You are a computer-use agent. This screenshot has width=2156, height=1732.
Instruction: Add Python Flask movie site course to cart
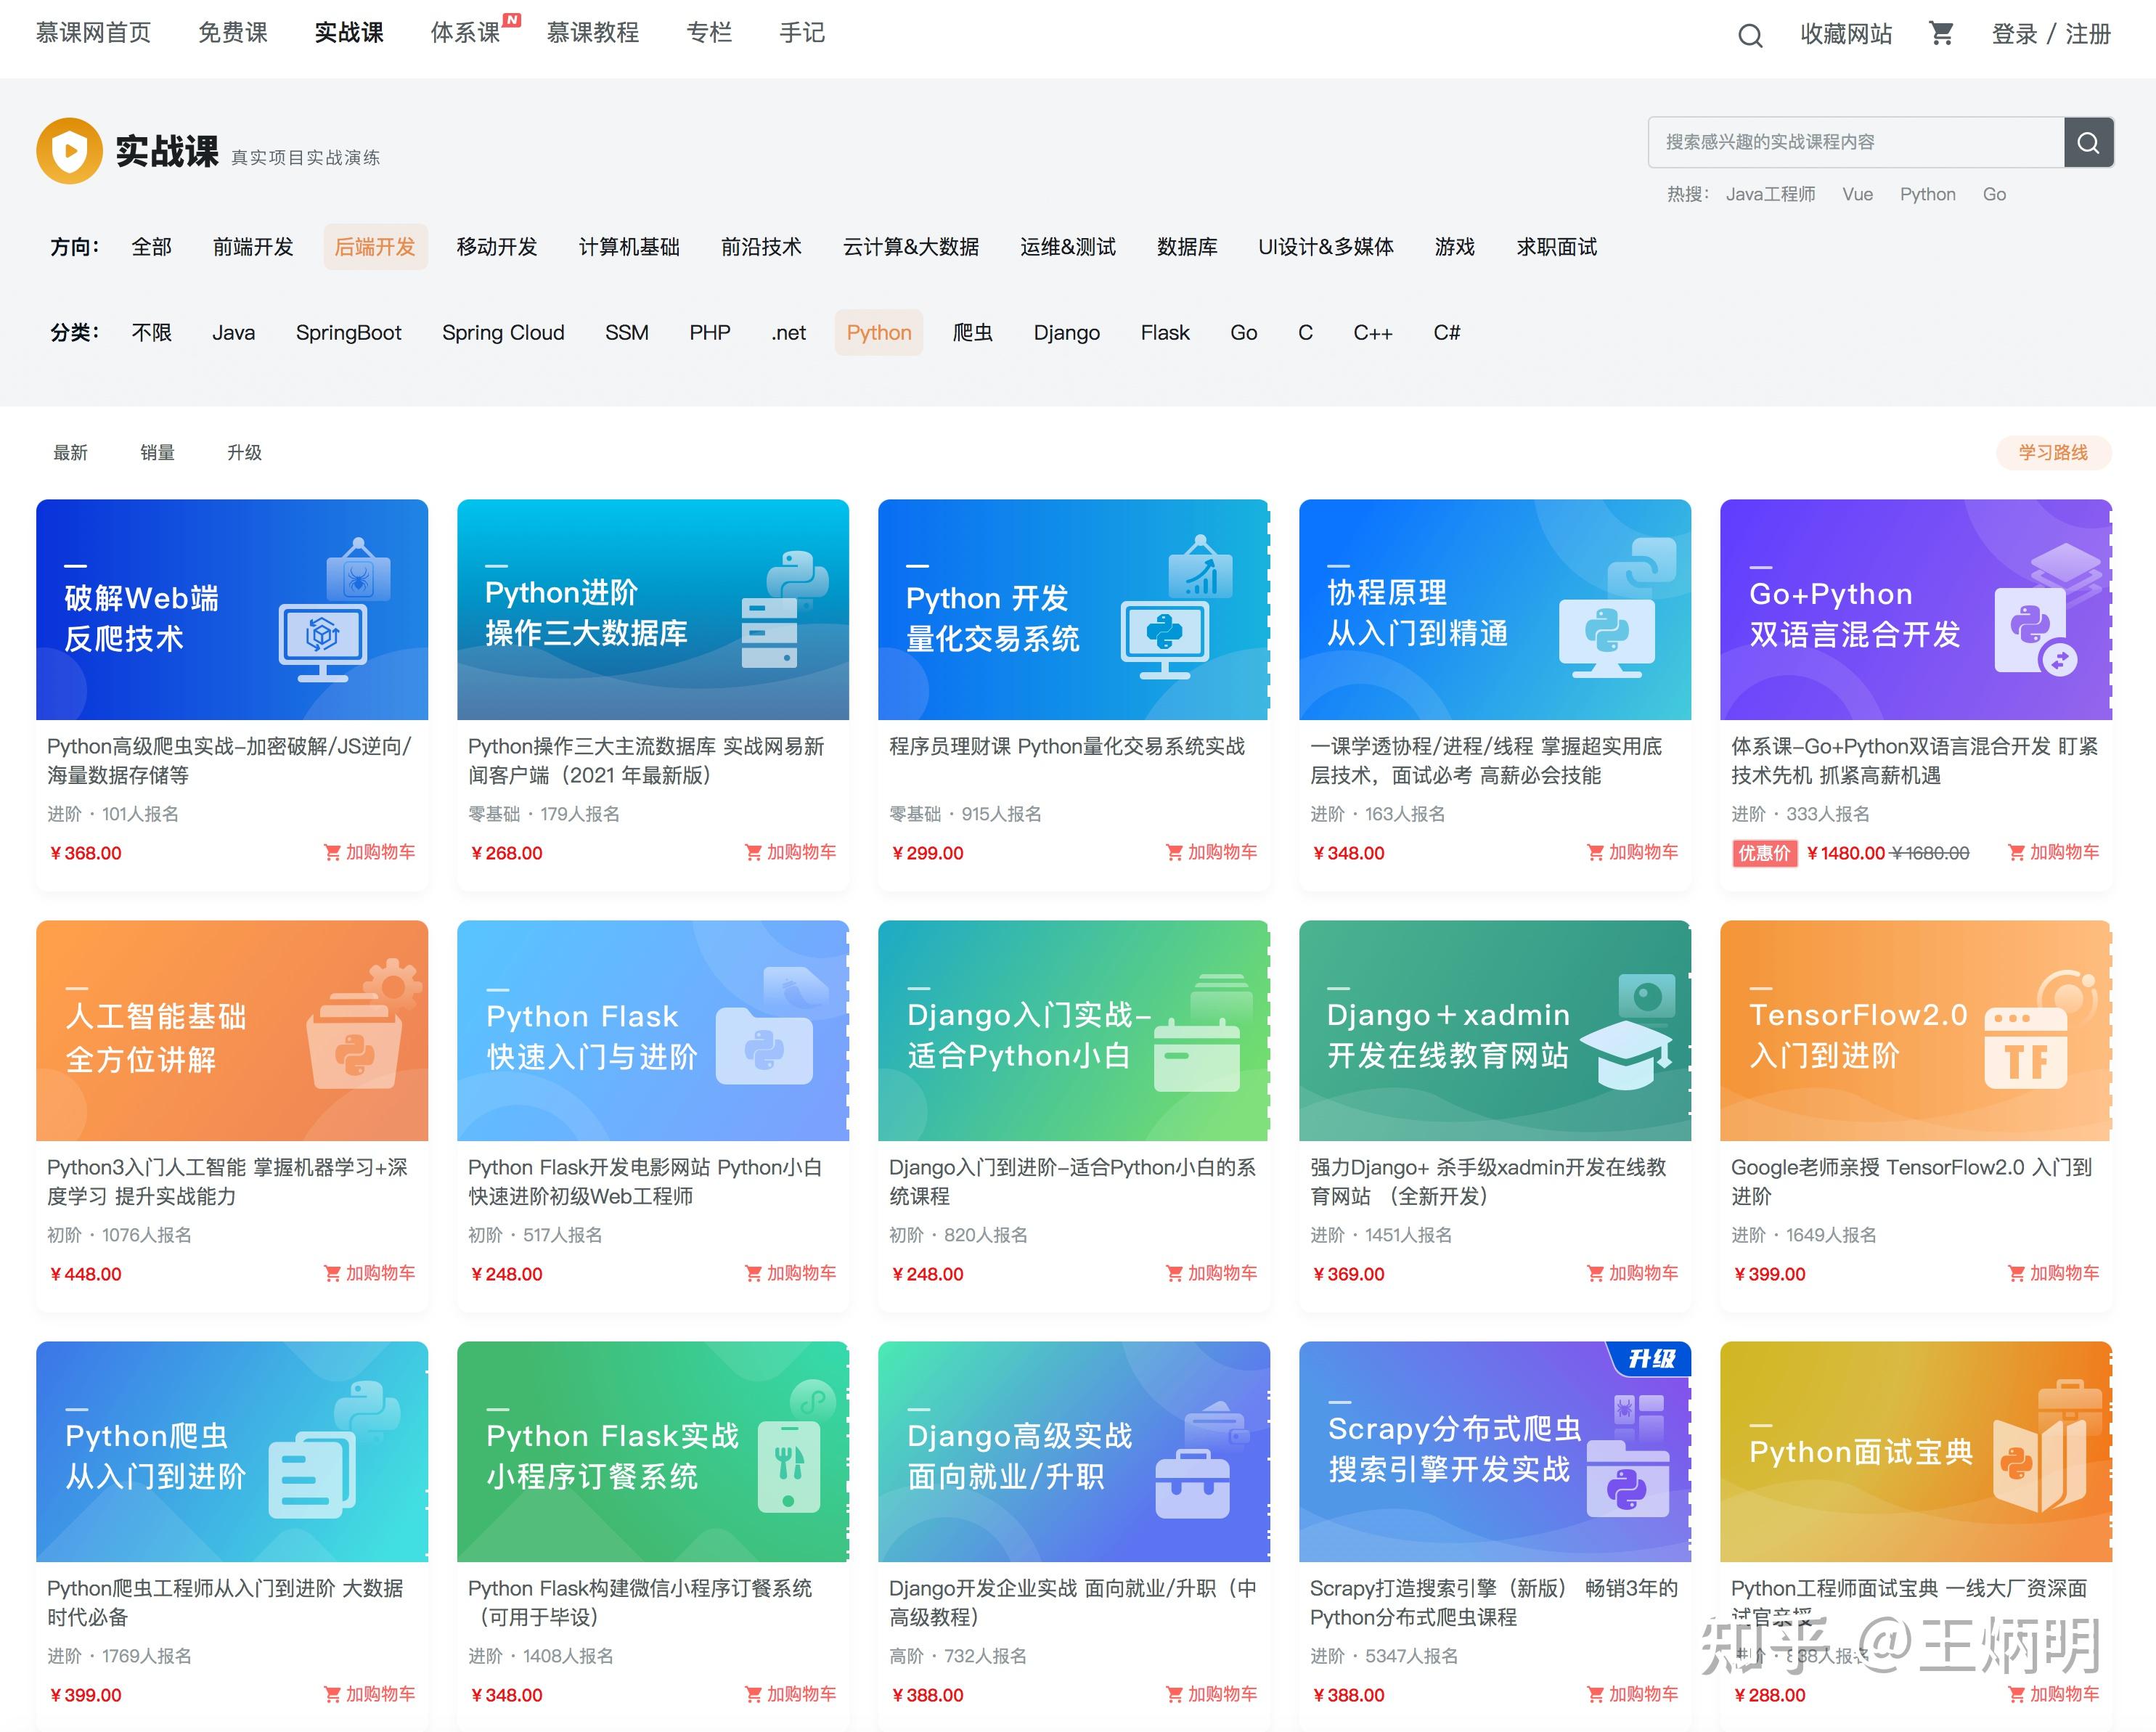click(790, 1273)
